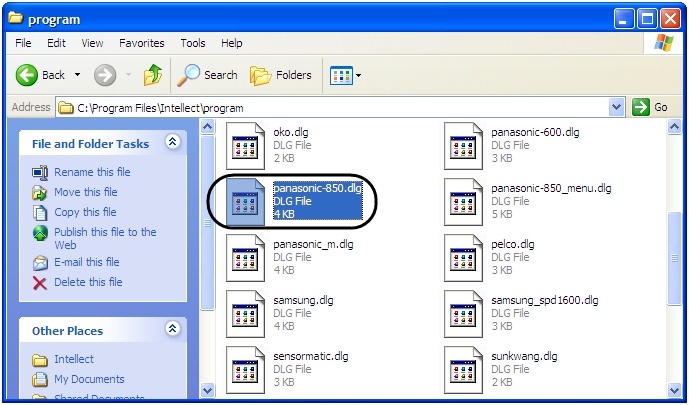
Task: Click task pane scrollbar down arrow
Action: [x=207, y=390]
